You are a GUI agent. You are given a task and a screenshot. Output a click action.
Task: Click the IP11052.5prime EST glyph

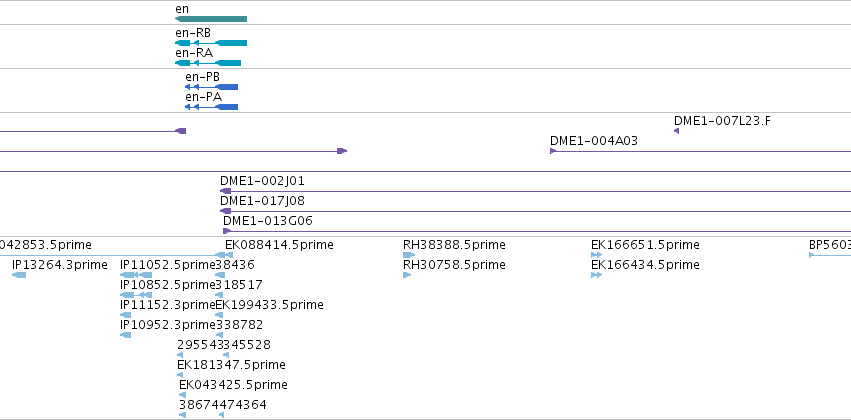click(x=136, y=275)
